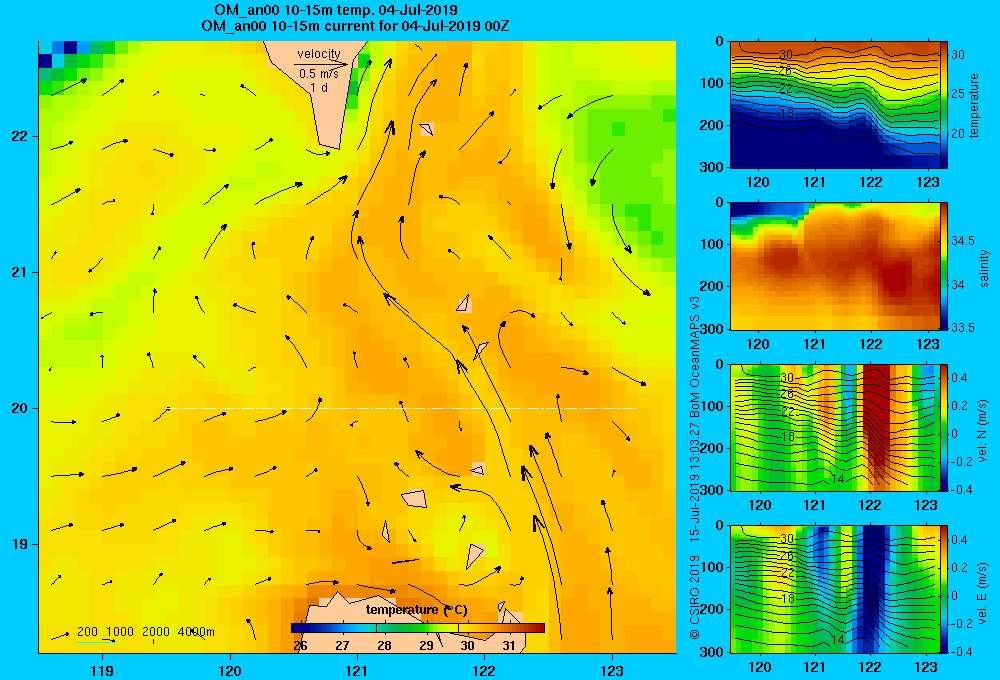Open the temperature depth-section panel
The width and height of the screenshot is (1000, 680).
tap(835, 105)
